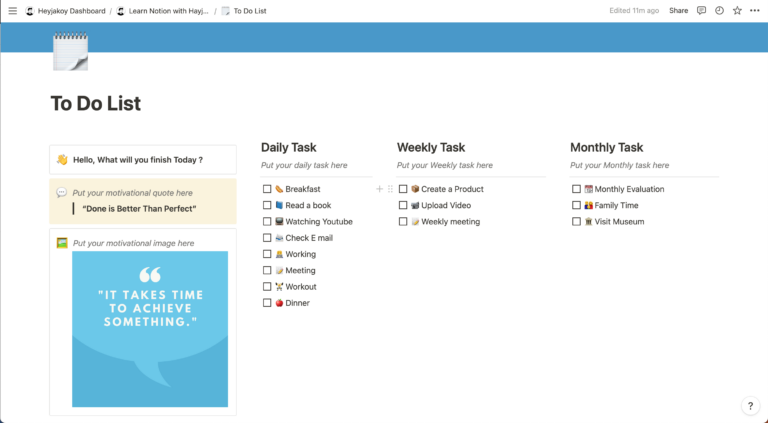Viewport: 768px width, 423px height.
Task: Check the Monthly Evaluation checkbox
Action: click(576, 189)
